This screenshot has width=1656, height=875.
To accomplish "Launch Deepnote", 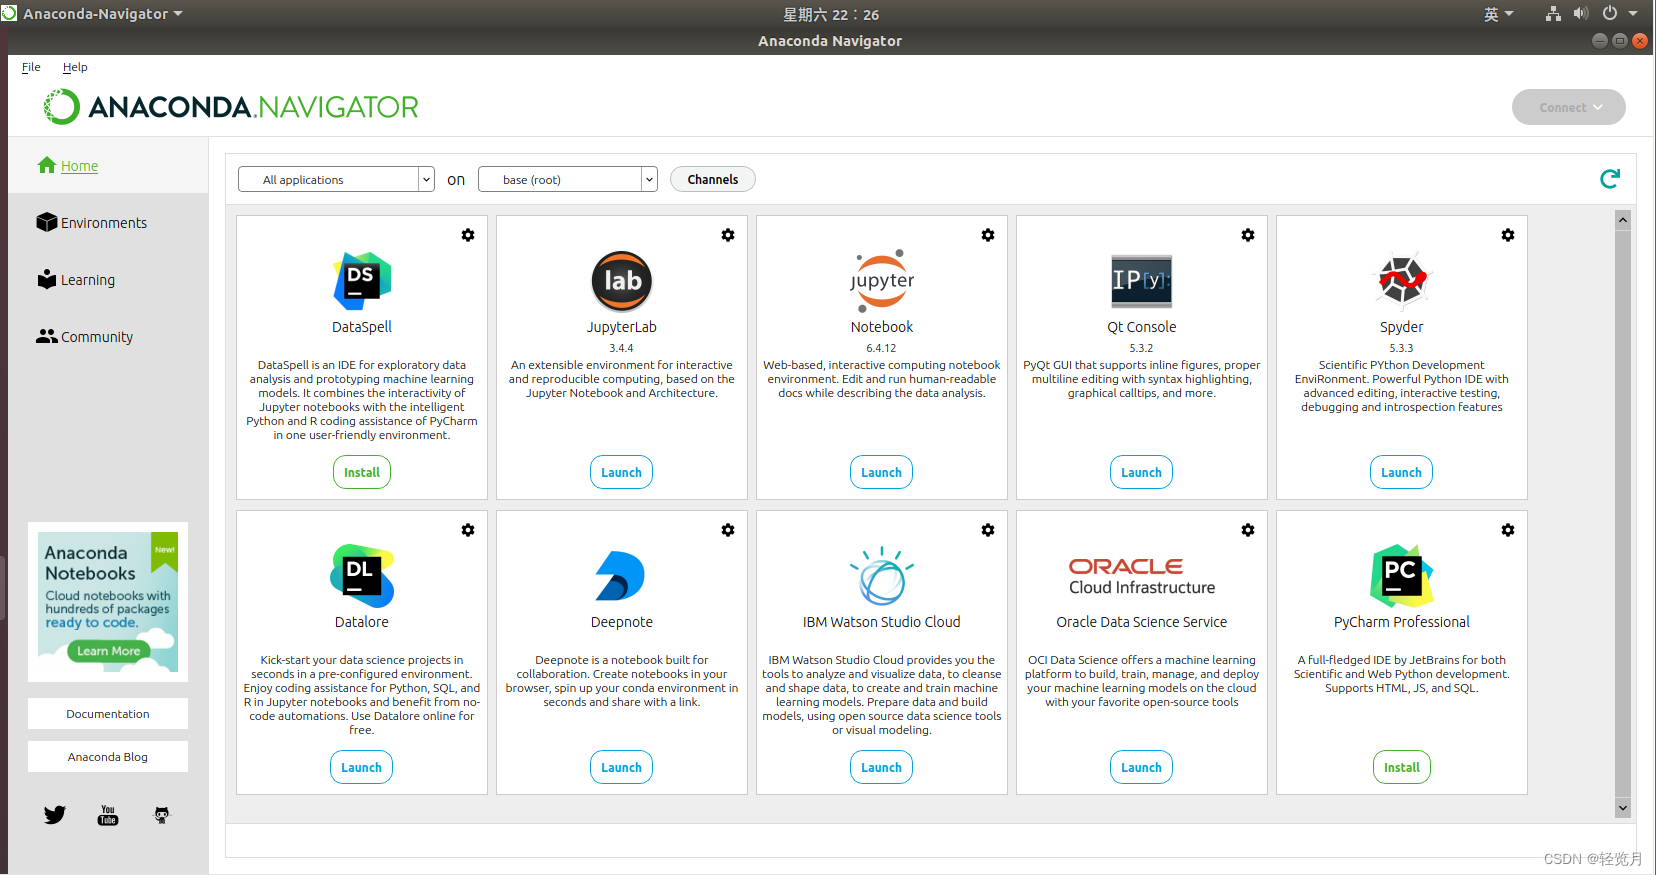I will (x=622, y=767).
